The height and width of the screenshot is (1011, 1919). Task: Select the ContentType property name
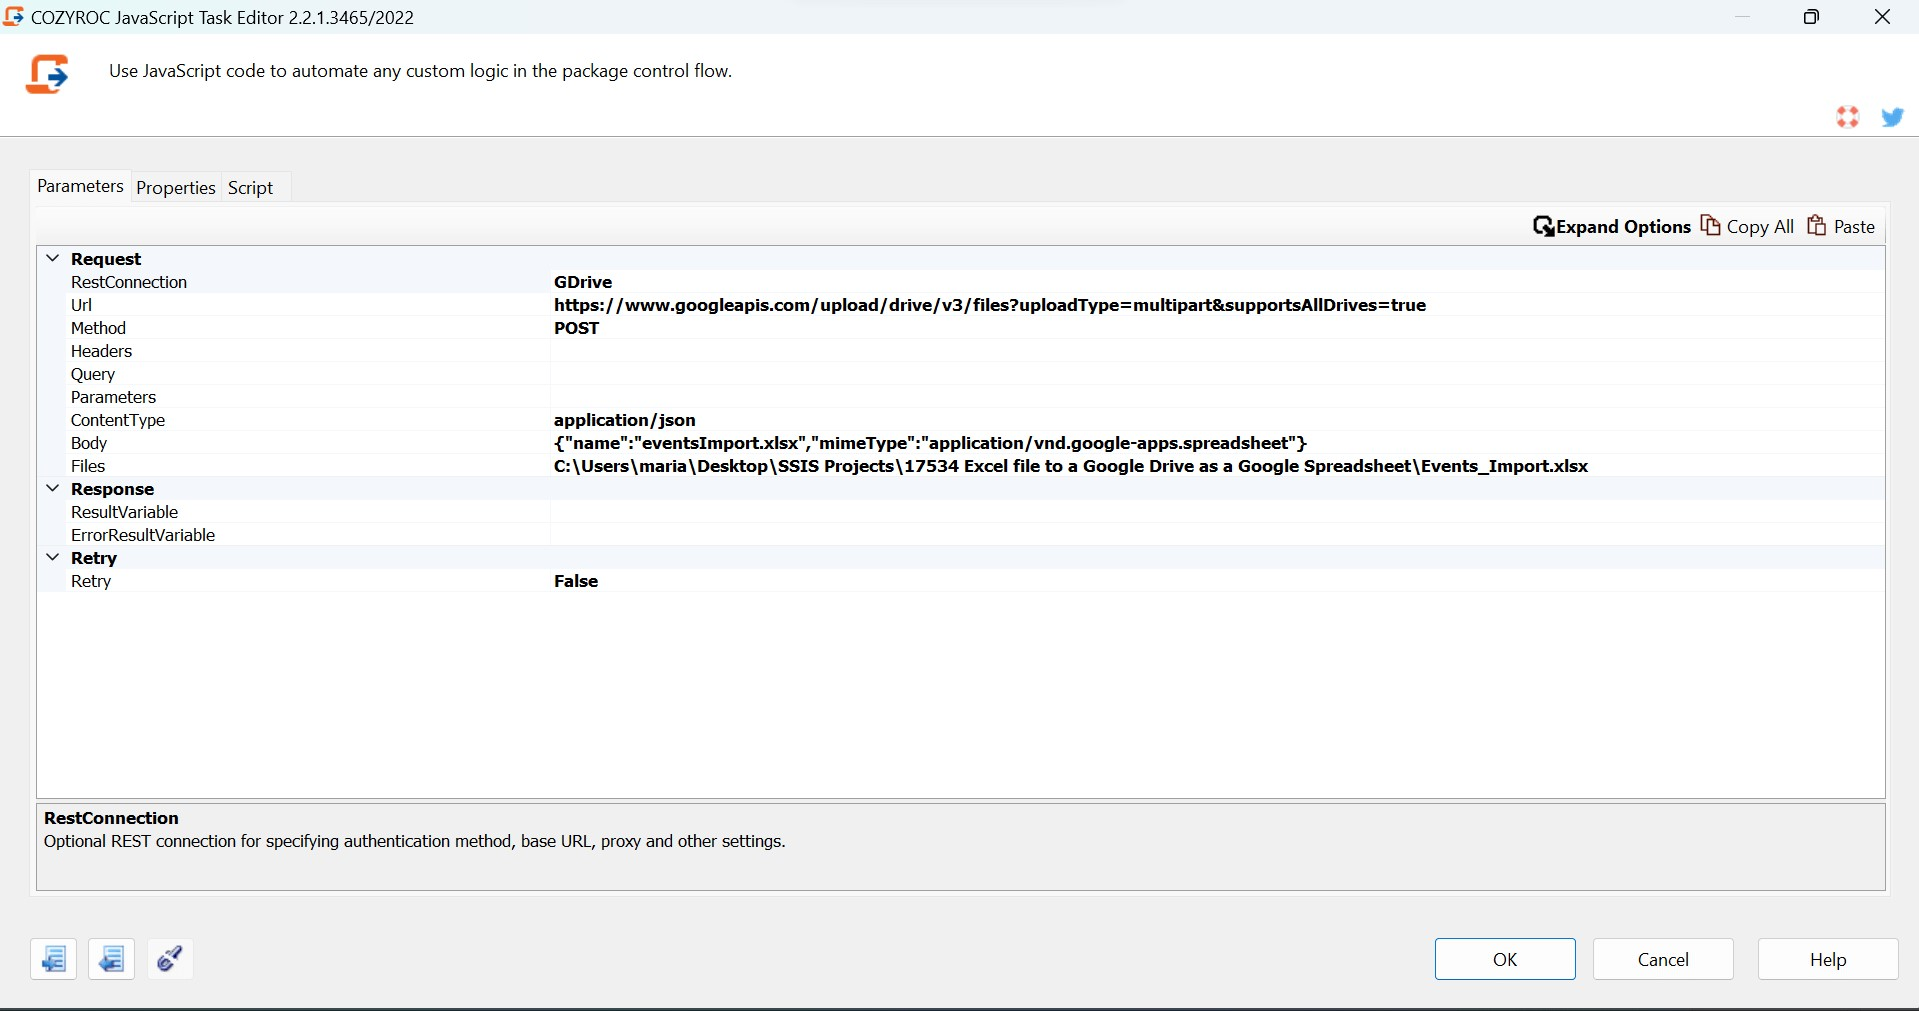coord(118,420)
